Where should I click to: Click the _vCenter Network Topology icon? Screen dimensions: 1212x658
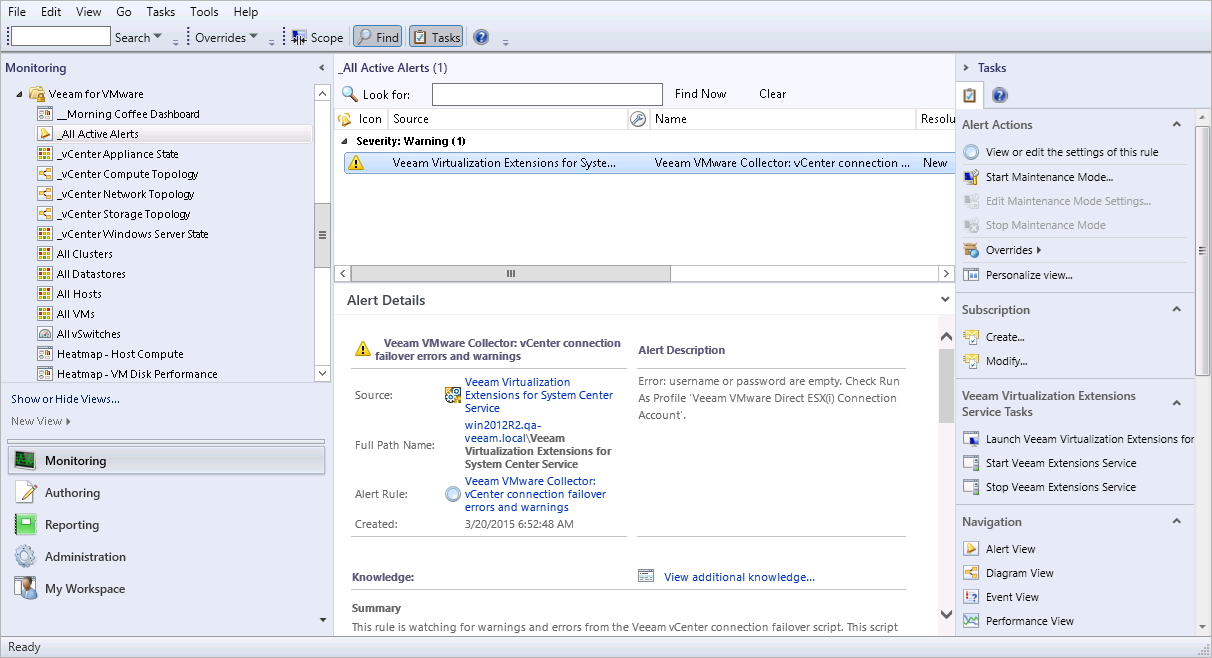tap(45, 194)
